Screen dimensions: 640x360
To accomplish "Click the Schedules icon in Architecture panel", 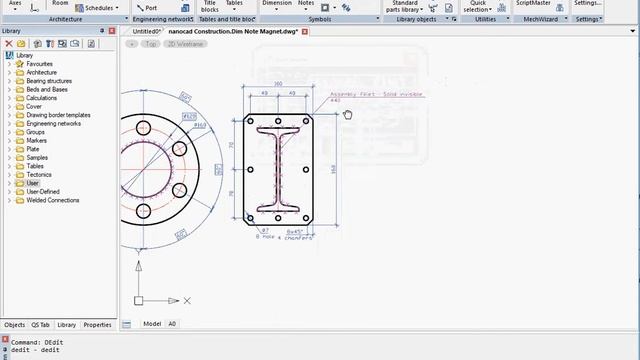I will tap(79, 8).
